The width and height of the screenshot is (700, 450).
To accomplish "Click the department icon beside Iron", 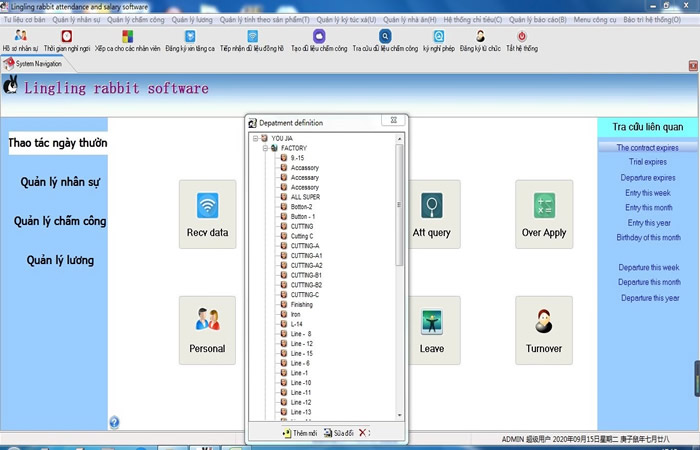I will point(283,314).
